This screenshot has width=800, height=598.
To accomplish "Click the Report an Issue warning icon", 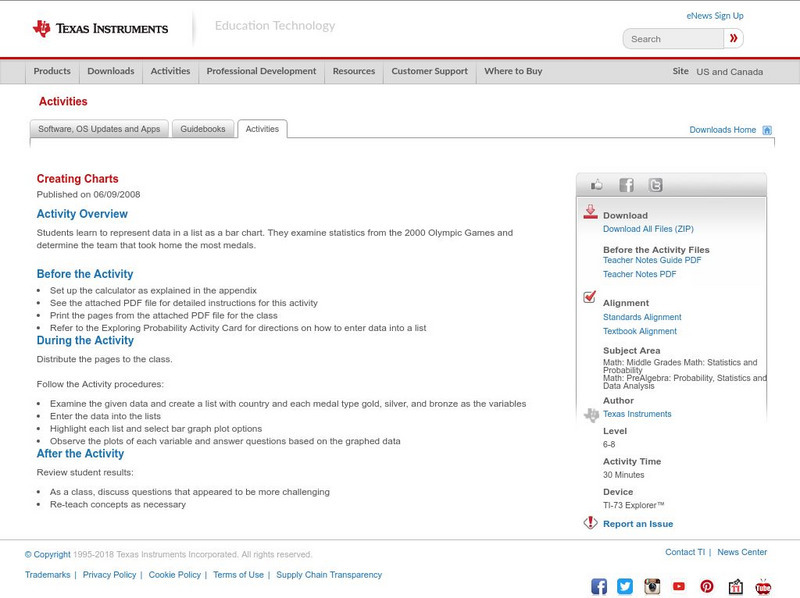I will click(x=590, y=522).
